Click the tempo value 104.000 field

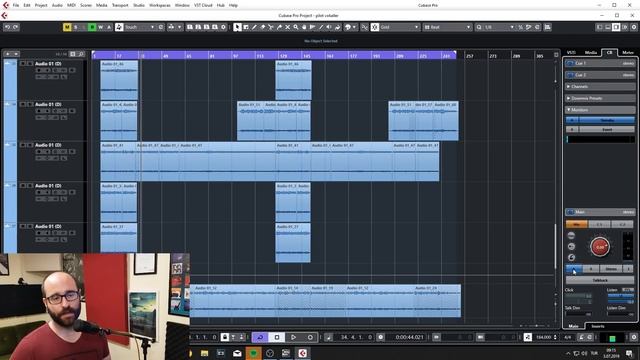(543, 337)
